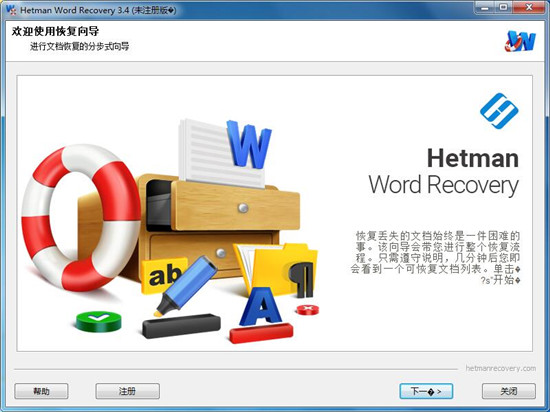Maximize the Hetman Word Recovery window

pyautogui.click(x=503, y=8)
